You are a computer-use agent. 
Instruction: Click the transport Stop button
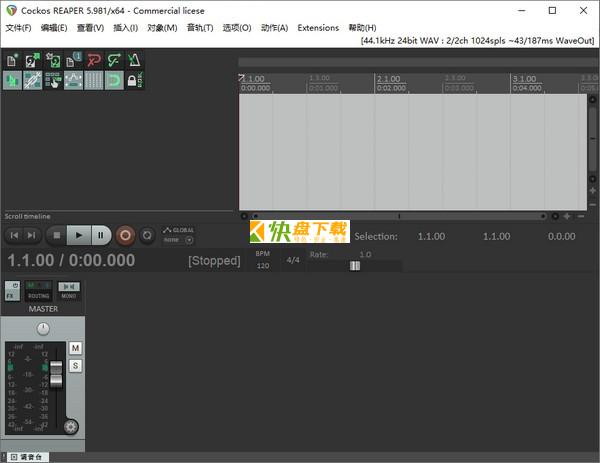57,235
